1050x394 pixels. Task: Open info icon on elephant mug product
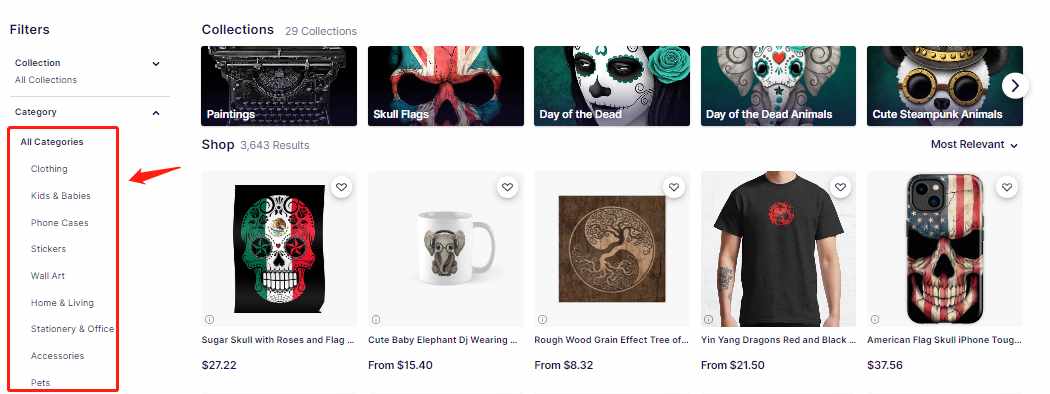pyautogui.click(x=376, y=319)
